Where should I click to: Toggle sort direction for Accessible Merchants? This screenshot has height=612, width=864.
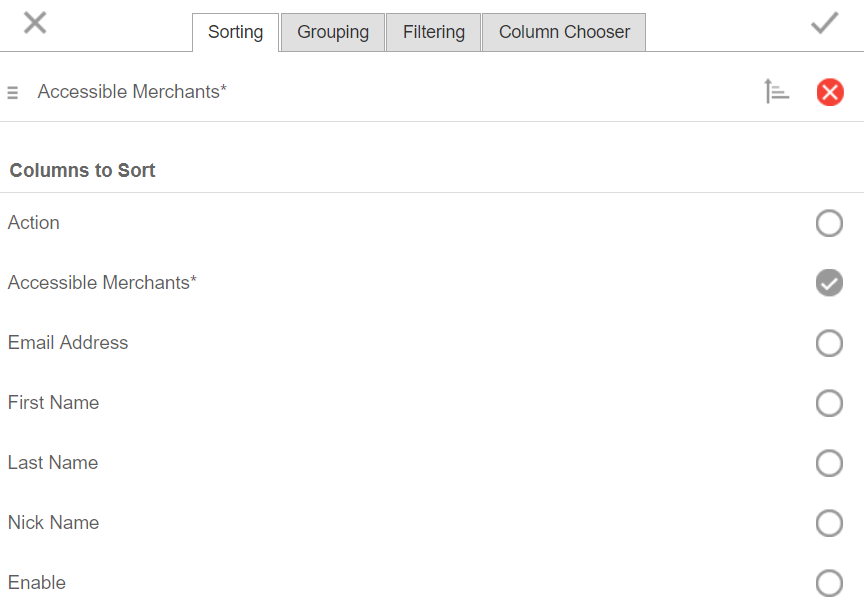coord(777,92)
